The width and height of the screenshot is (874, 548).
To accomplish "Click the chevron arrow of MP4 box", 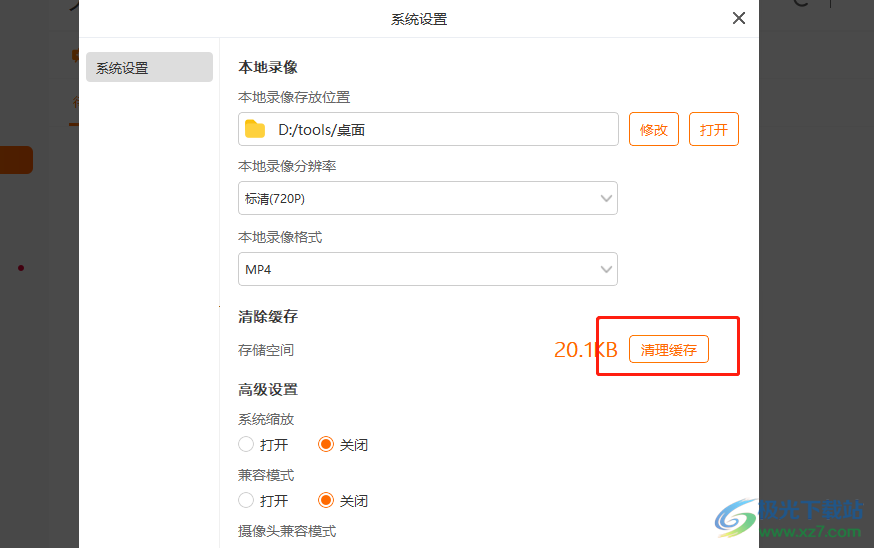I will 606,270.
